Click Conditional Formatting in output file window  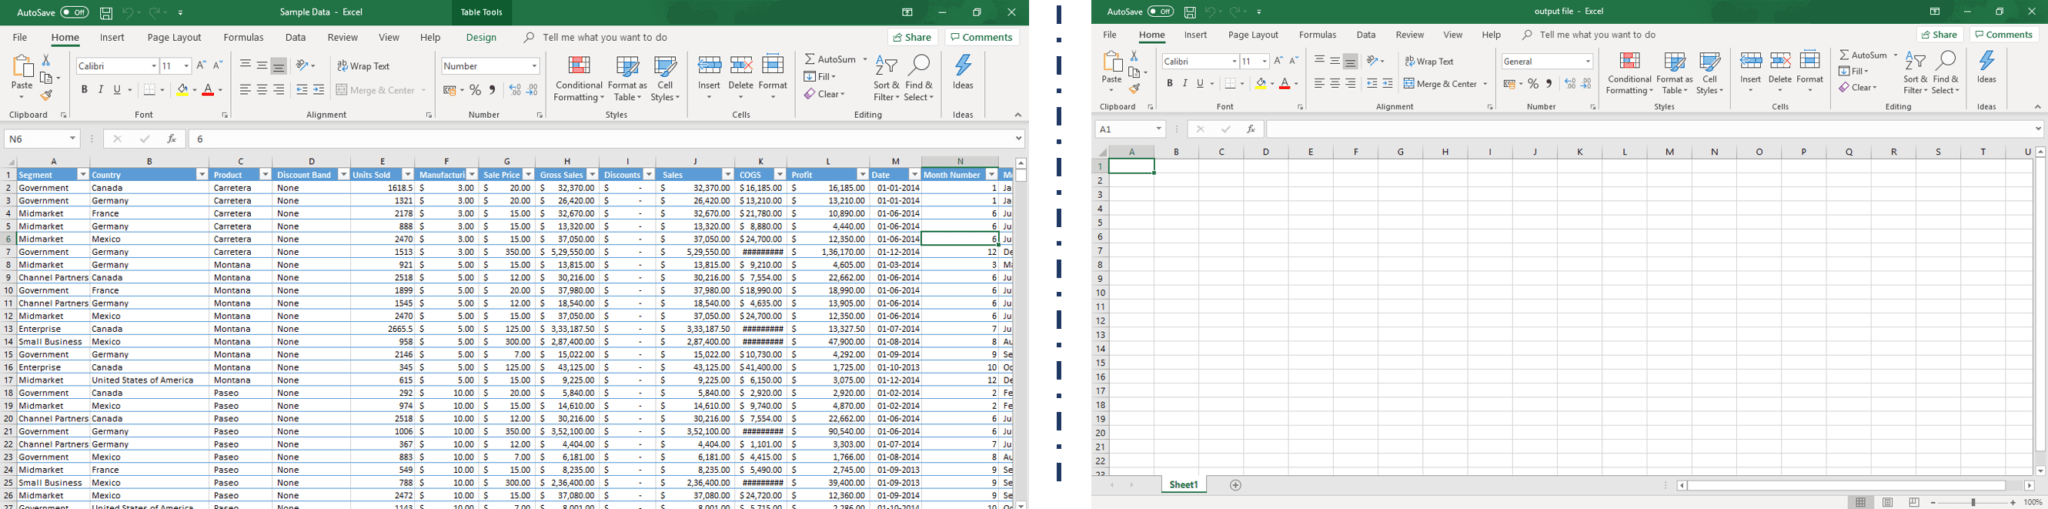click(1629, 73)
